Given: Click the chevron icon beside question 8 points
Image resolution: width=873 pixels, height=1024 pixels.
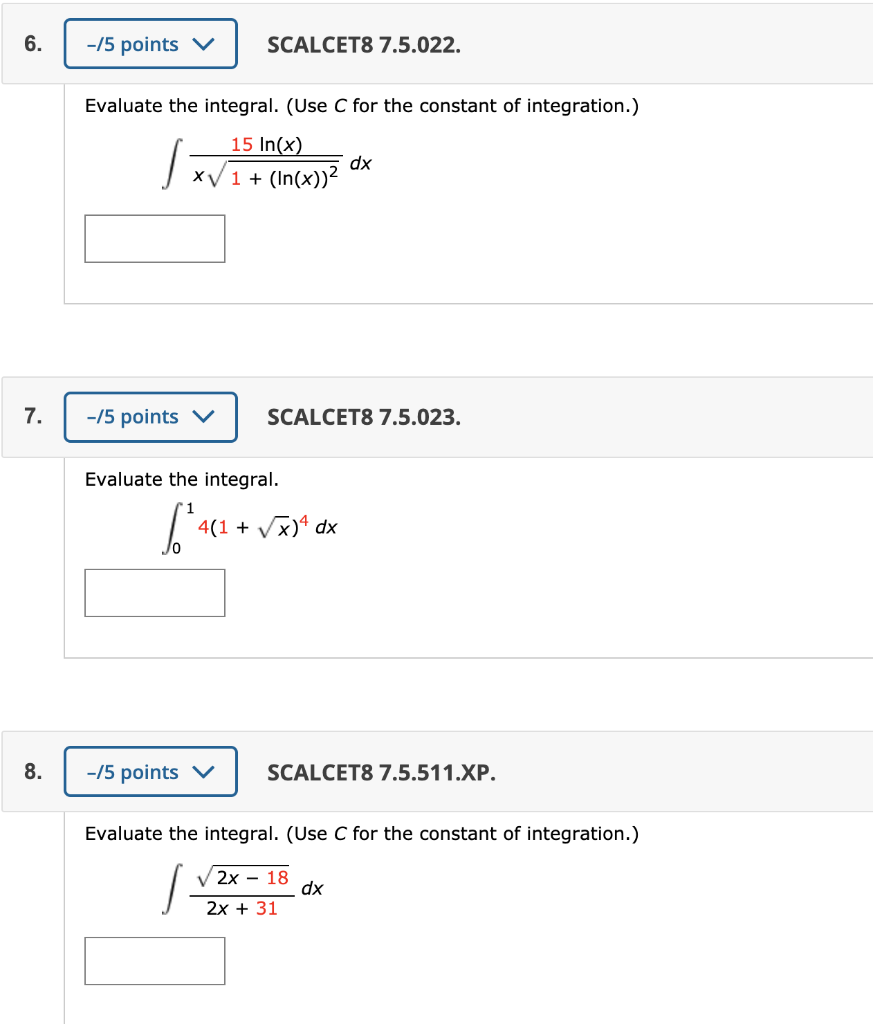Looking at the screenshot, I should pos(203,771).
